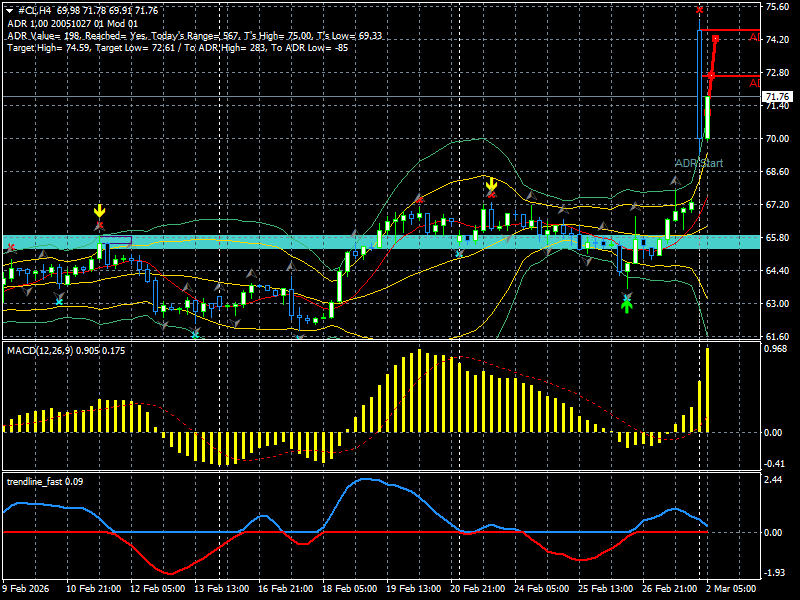
Task: Click the tallest last MACD histogram bar
Action: coord(708,390)
